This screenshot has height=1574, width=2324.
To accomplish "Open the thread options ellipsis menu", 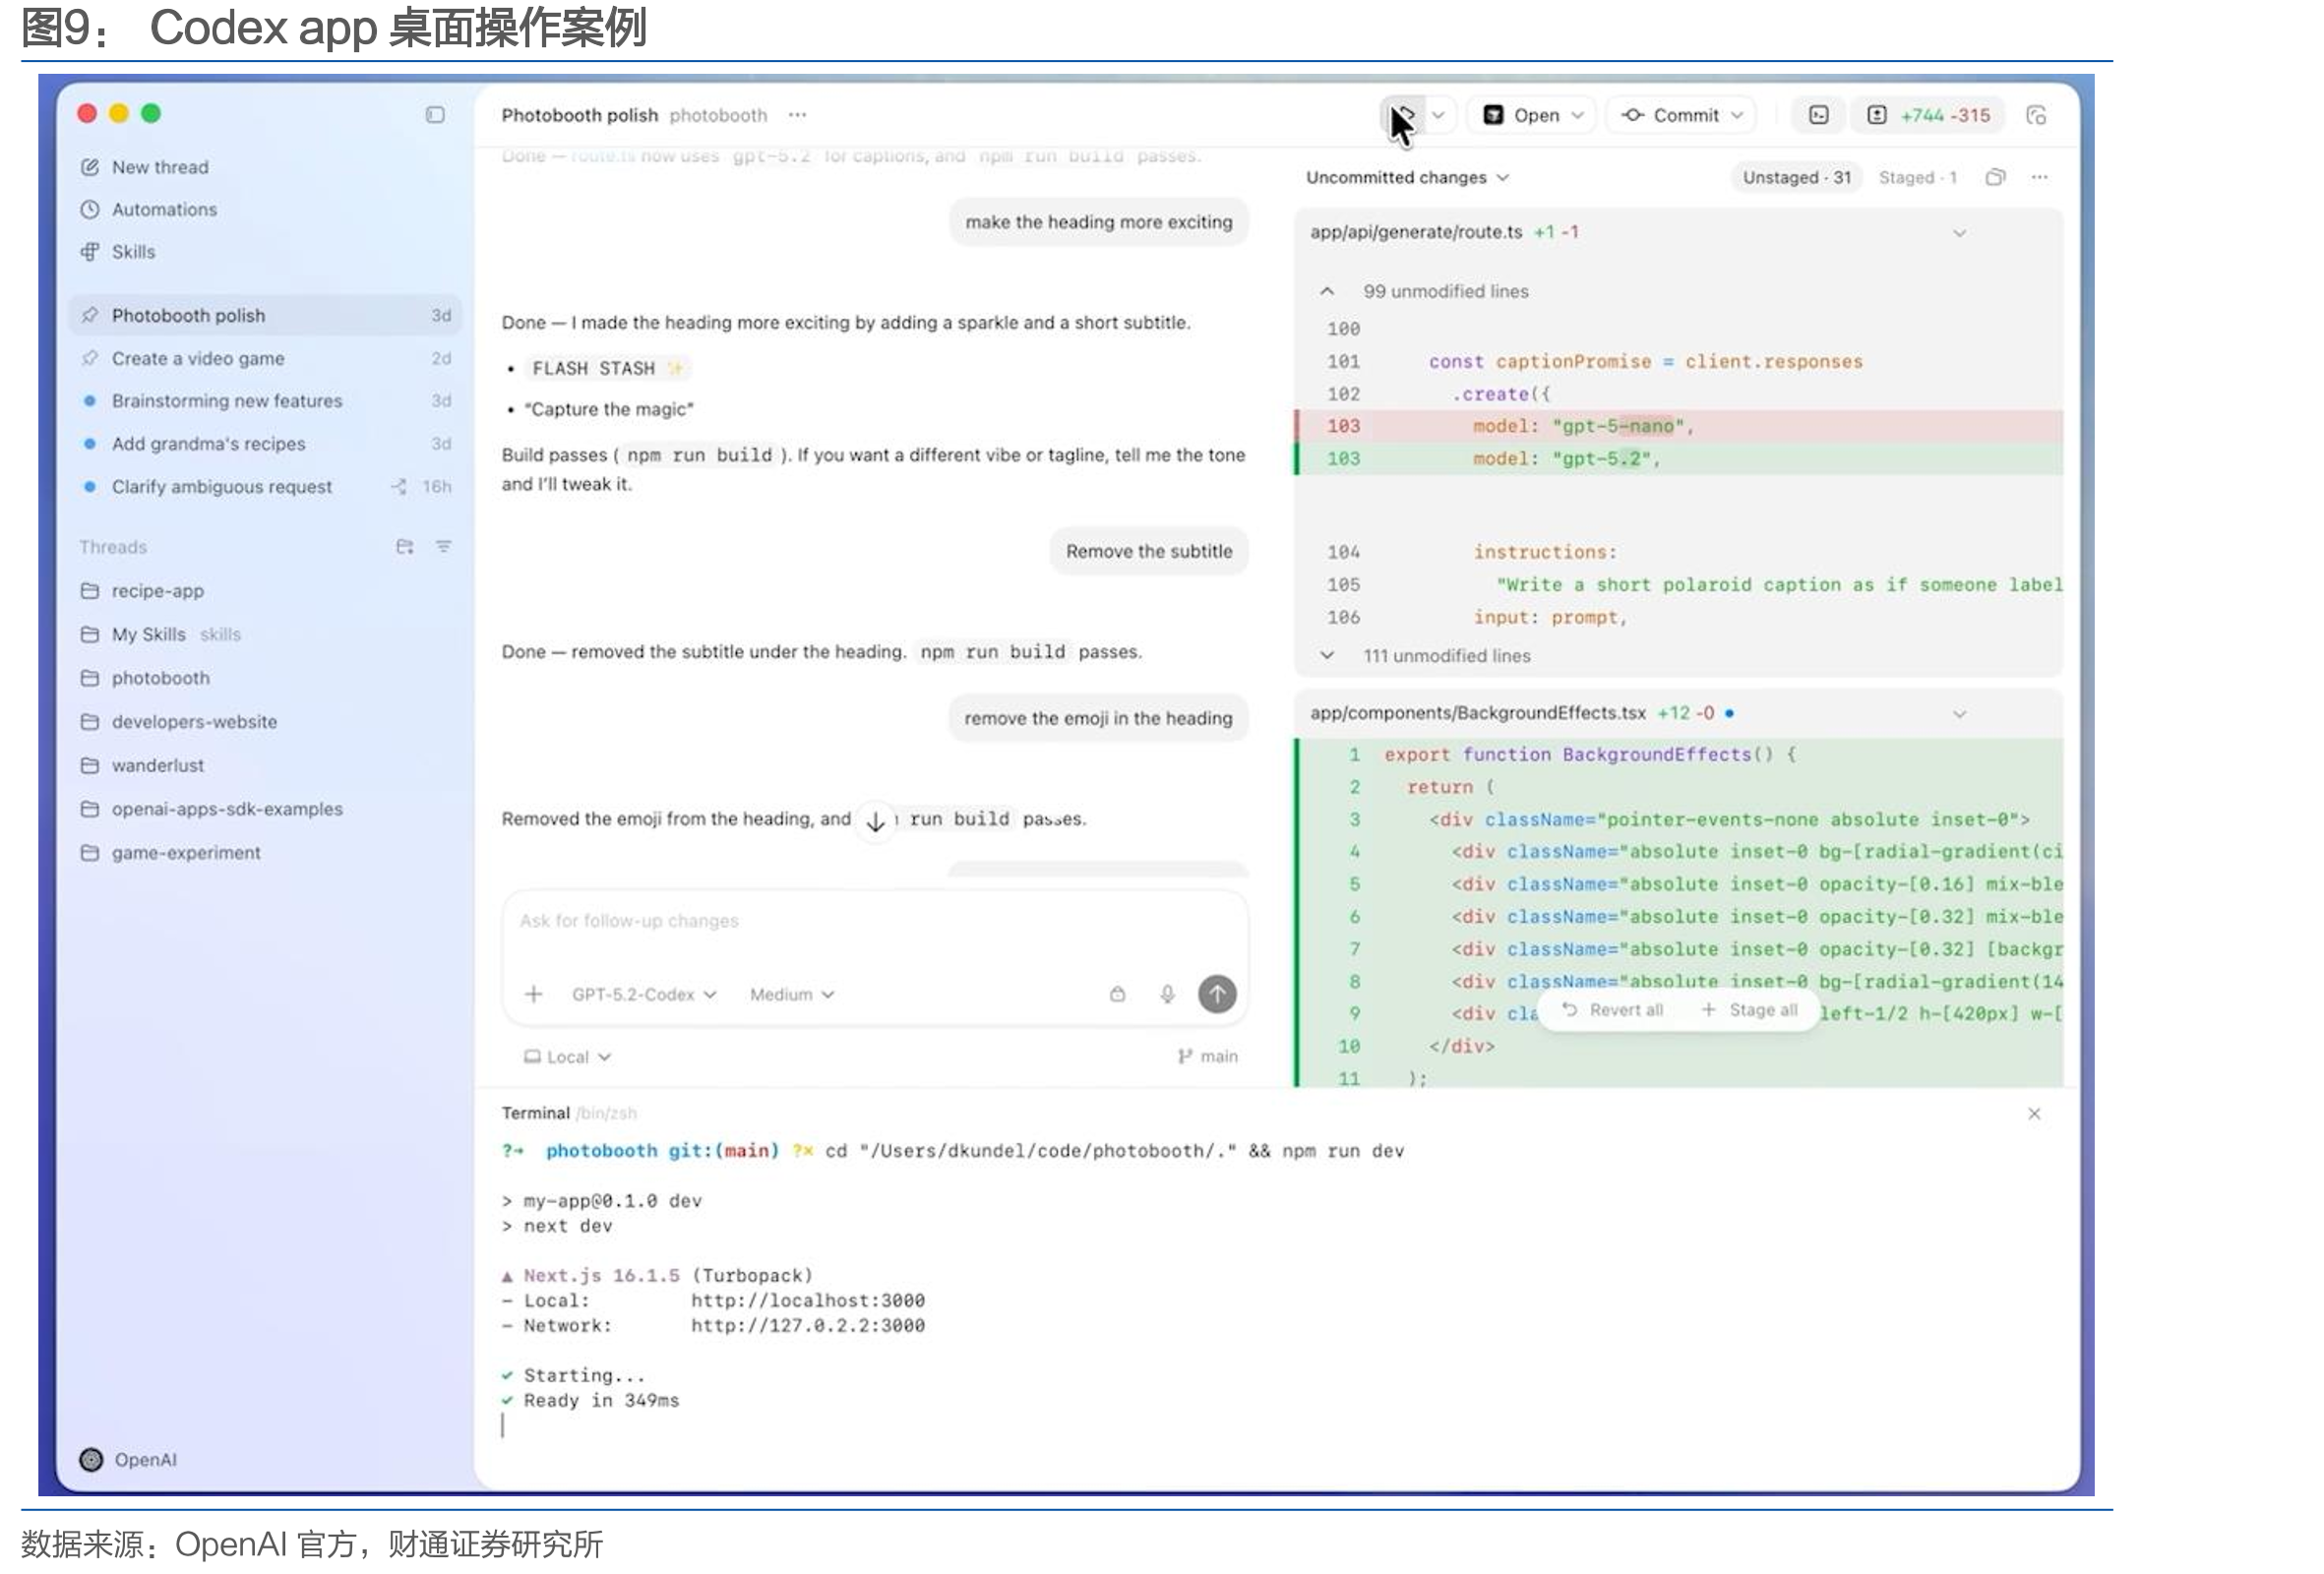I will pyautogui.click(x=797, y=115).
